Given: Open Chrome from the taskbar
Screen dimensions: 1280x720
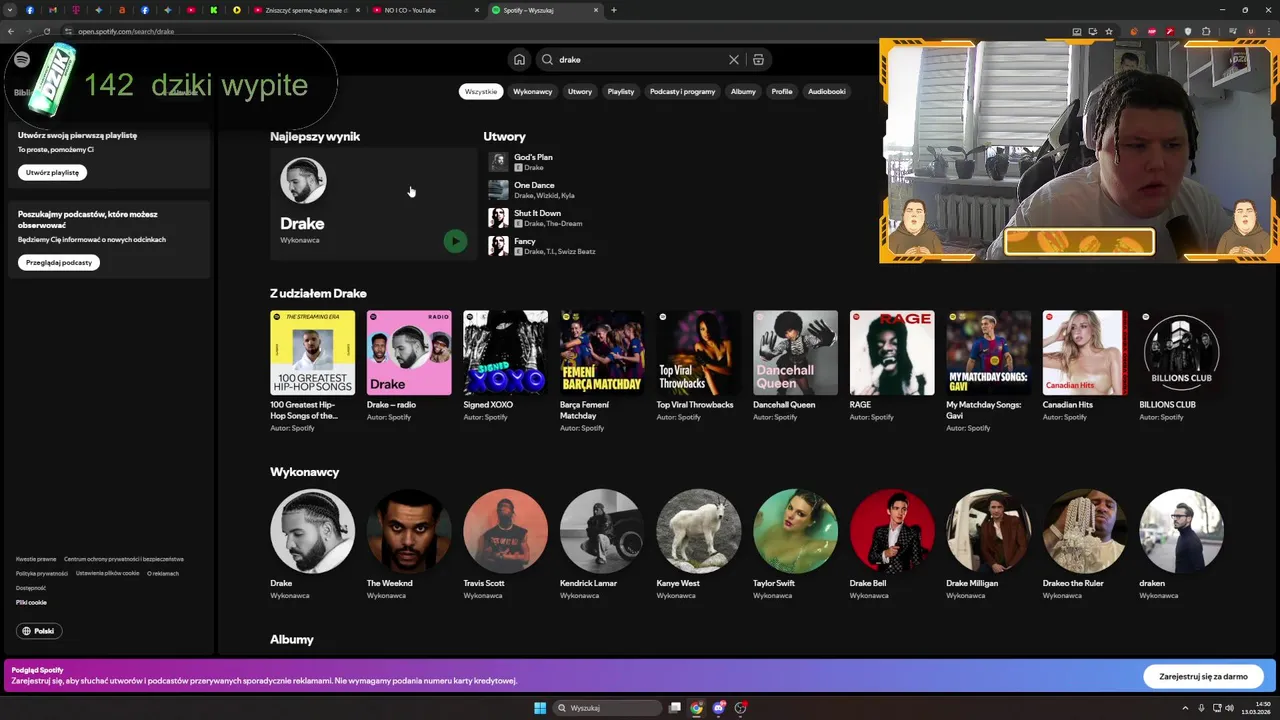Looking at the screenshot, I should [x=697, y=708].
